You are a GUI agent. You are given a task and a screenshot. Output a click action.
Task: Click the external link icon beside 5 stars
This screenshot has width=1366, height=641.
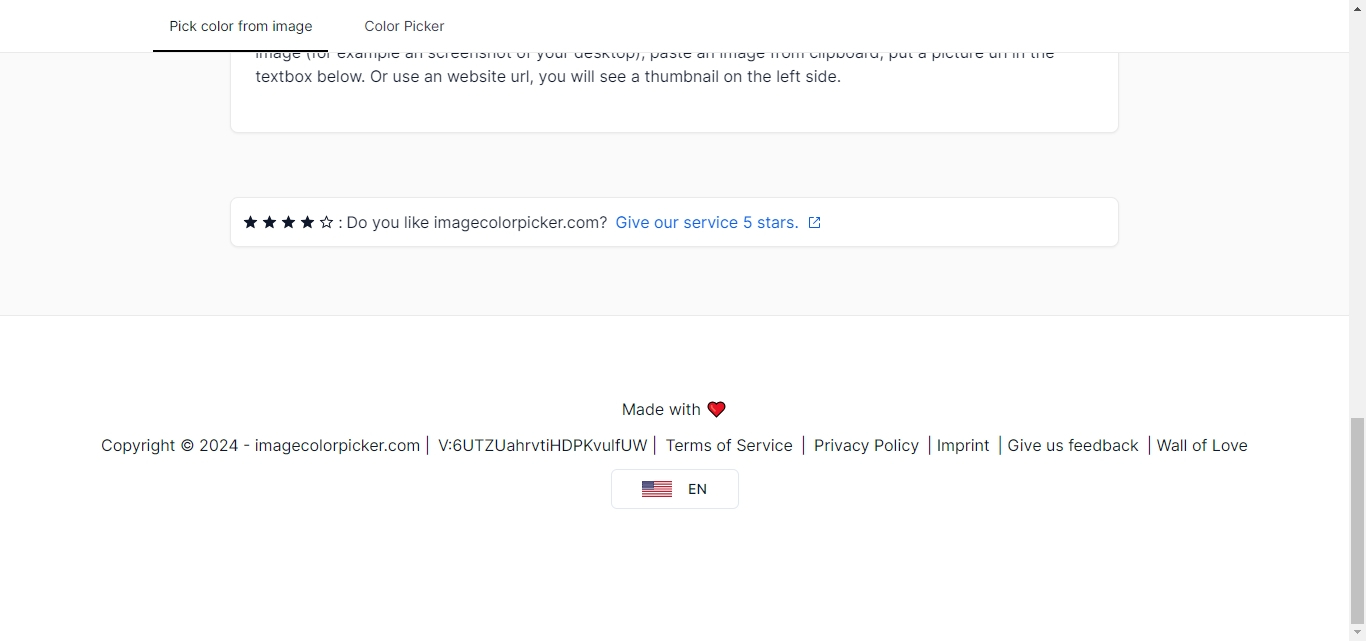coord(814,223)
